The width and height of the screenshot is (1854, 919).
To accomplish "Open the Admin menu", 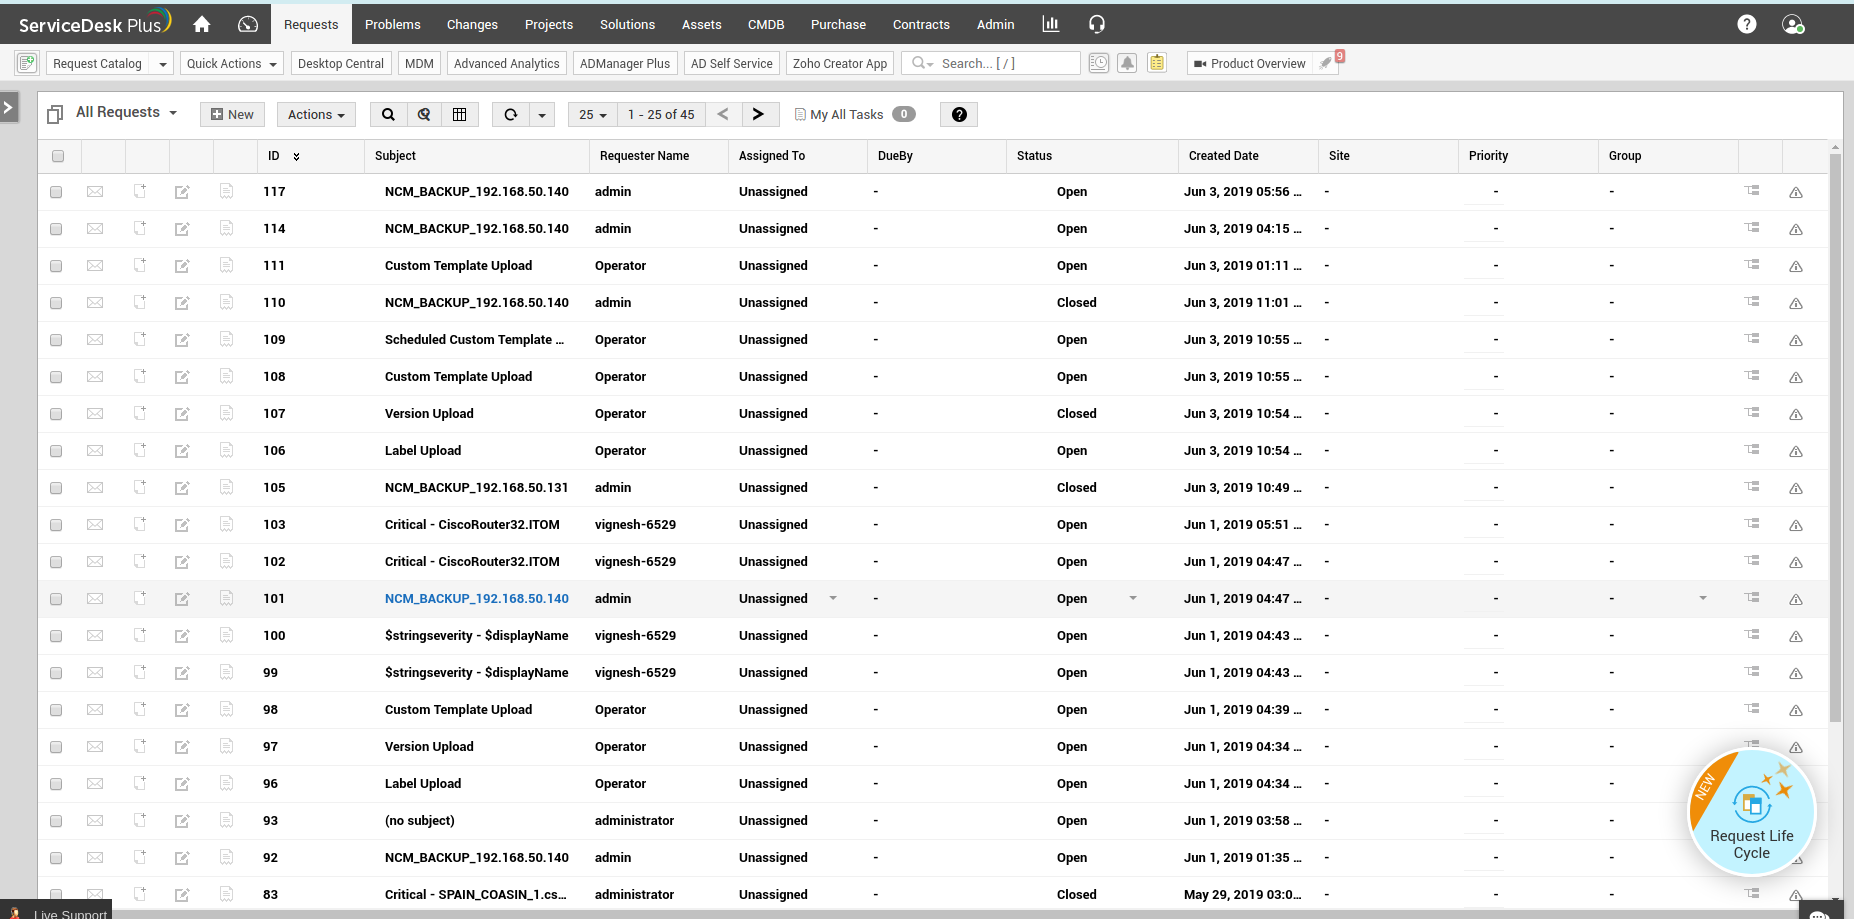I will coord(995,24).
